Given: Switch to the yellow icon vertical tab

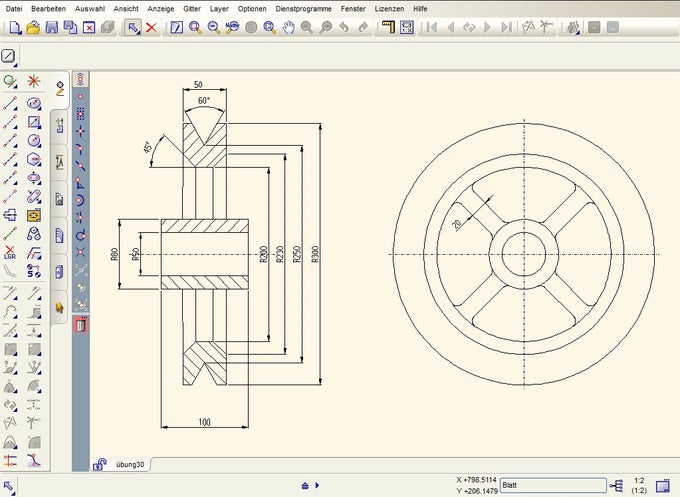Looking at the screenshot, I should 60,307.
